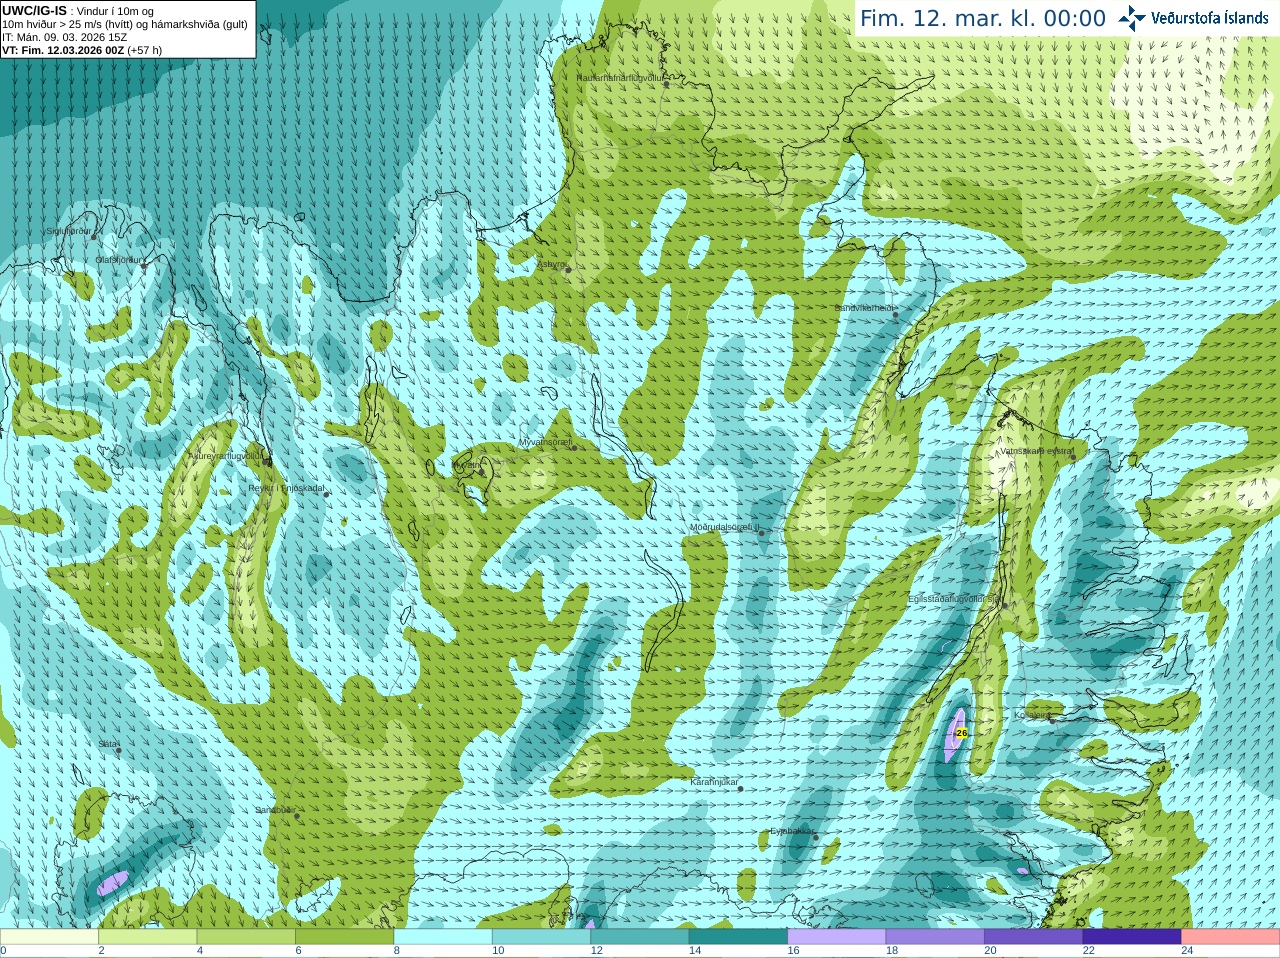Select the 18–20 m/s legend swatch
Image resolution: width=1280 pixels, height=958 pixels.
coord(935,937)
